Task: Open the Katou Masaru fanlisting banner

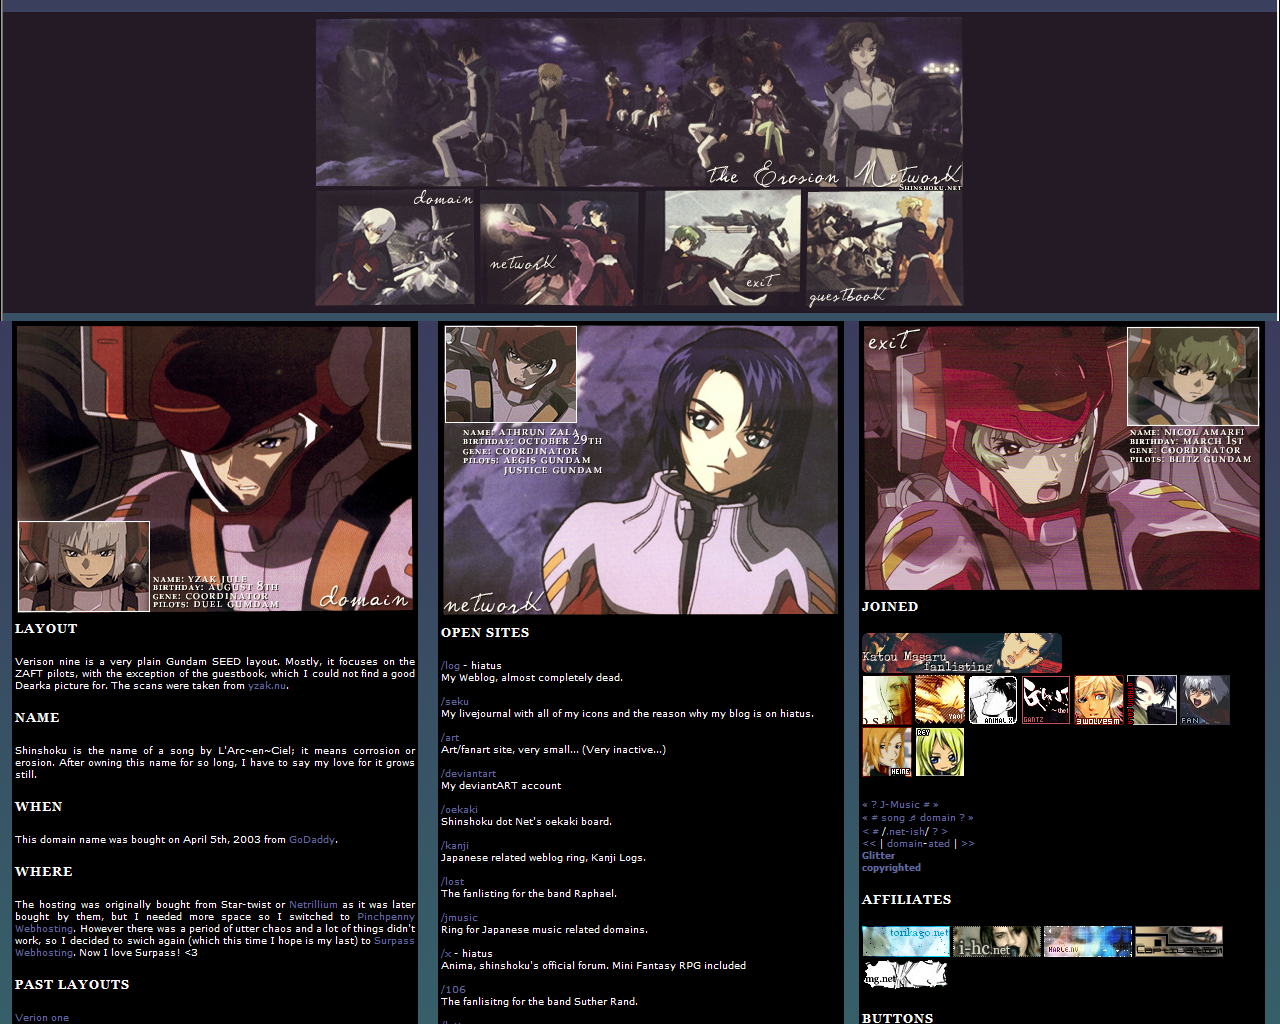Action: click(961, 652)
